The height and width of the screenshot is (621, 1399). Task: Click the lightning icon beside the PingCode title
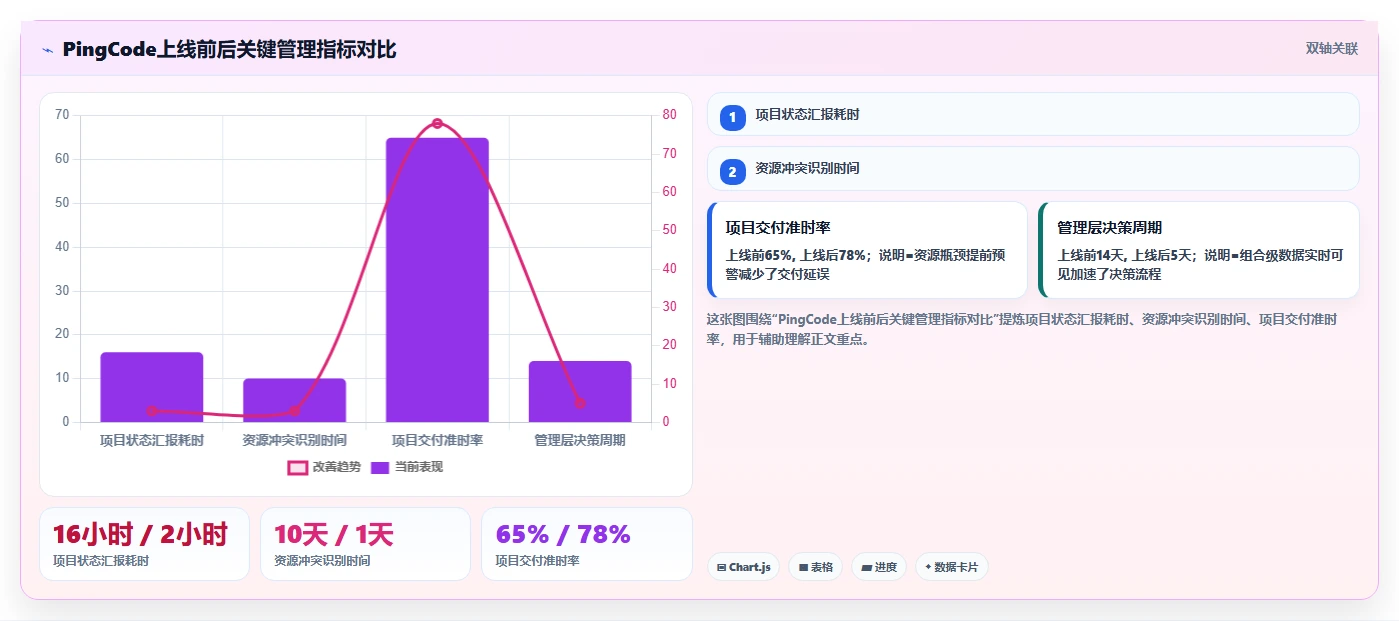coord(48,50)
